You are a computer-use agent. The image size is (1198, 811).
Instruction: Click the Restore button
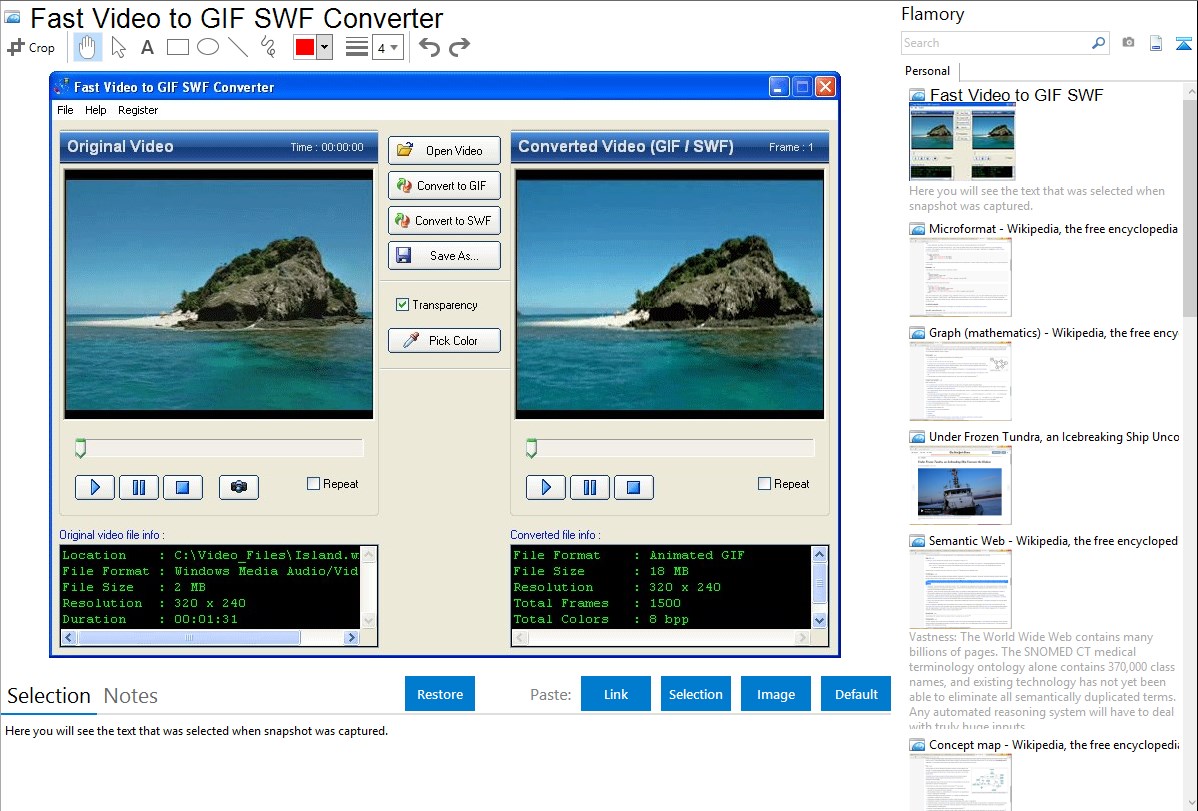[x=440, y=694]
